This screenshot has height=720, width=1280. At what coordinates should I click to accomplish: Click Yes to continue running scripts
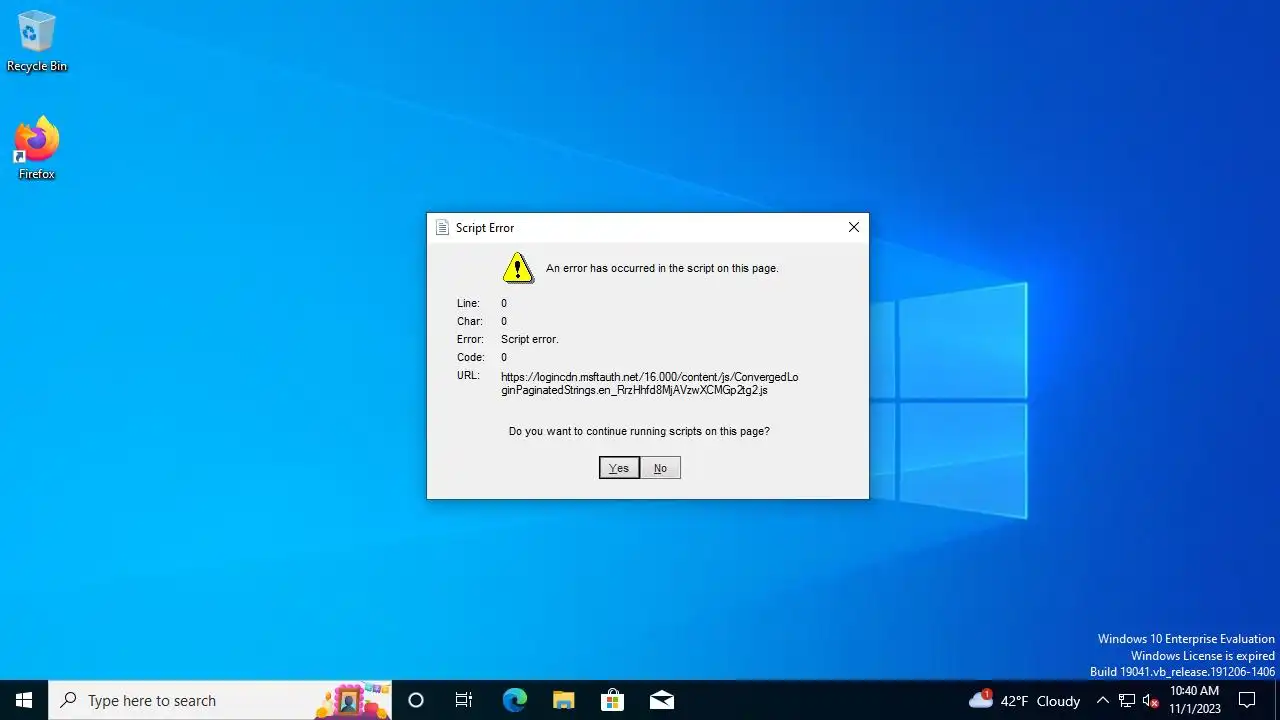pyautogui.click(x=619, y=468)
